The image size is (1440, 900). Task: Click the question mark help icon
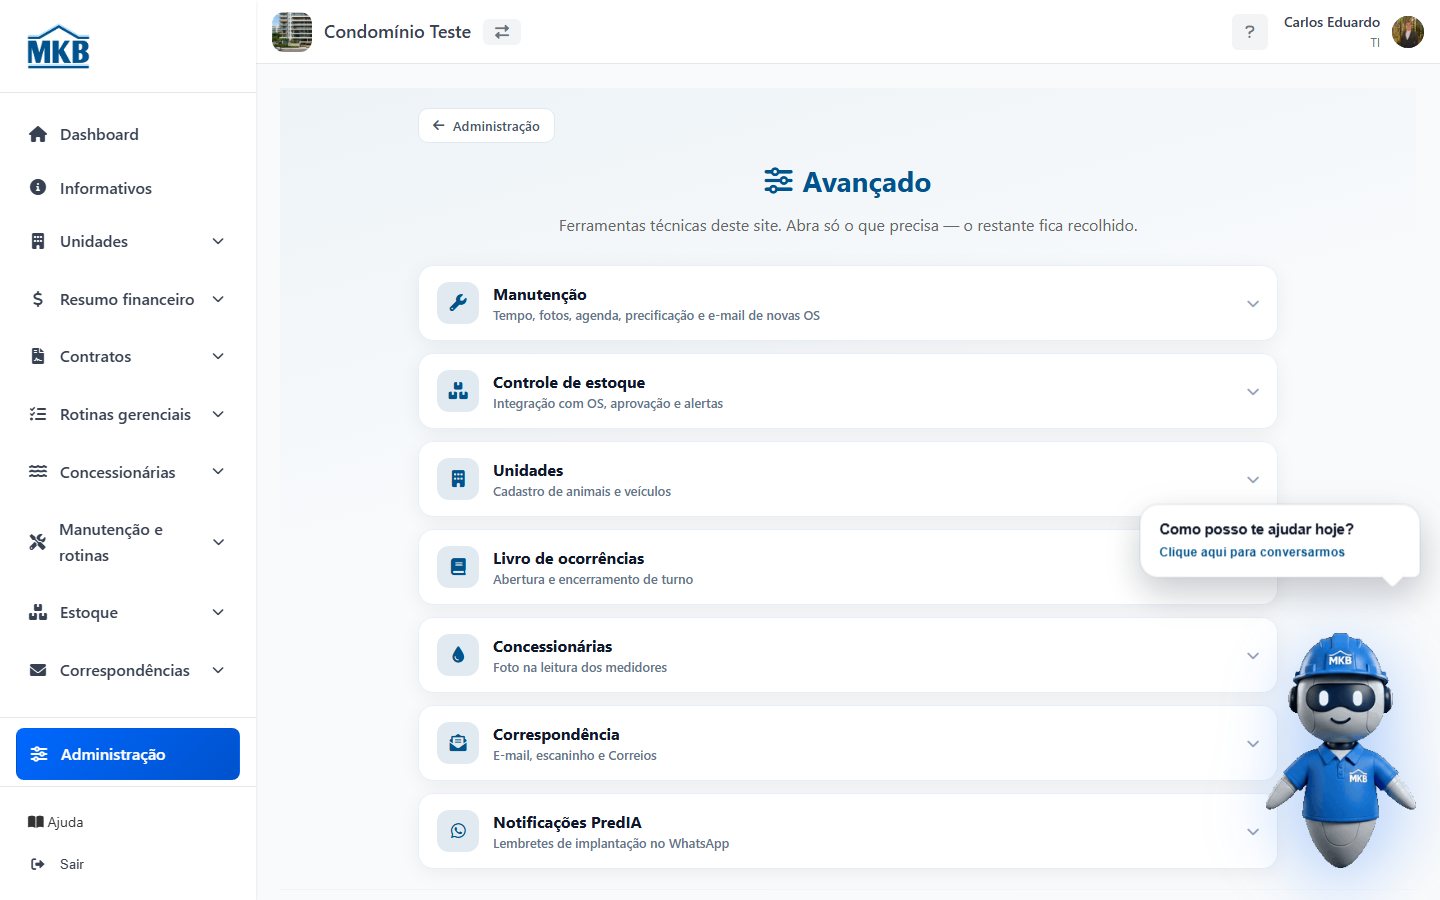click(x=1250, y=32)
